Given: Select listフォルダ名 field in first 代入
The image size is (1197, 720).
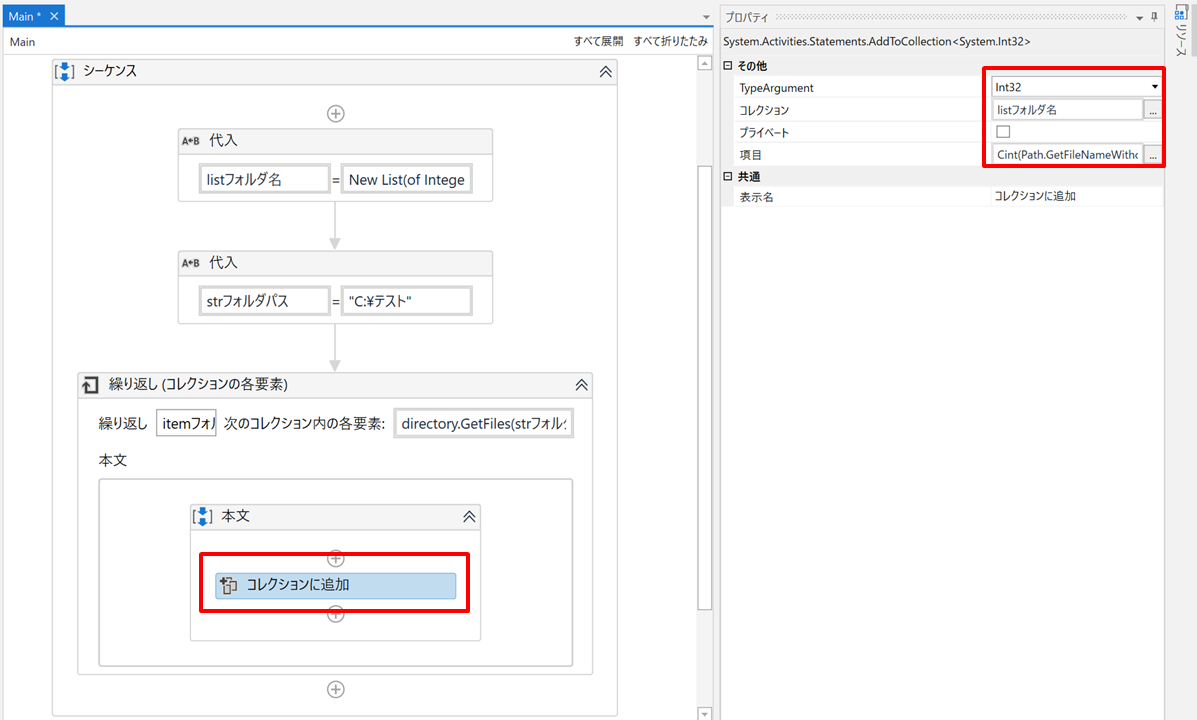Looking at the screenshot, I should point(264,179).
